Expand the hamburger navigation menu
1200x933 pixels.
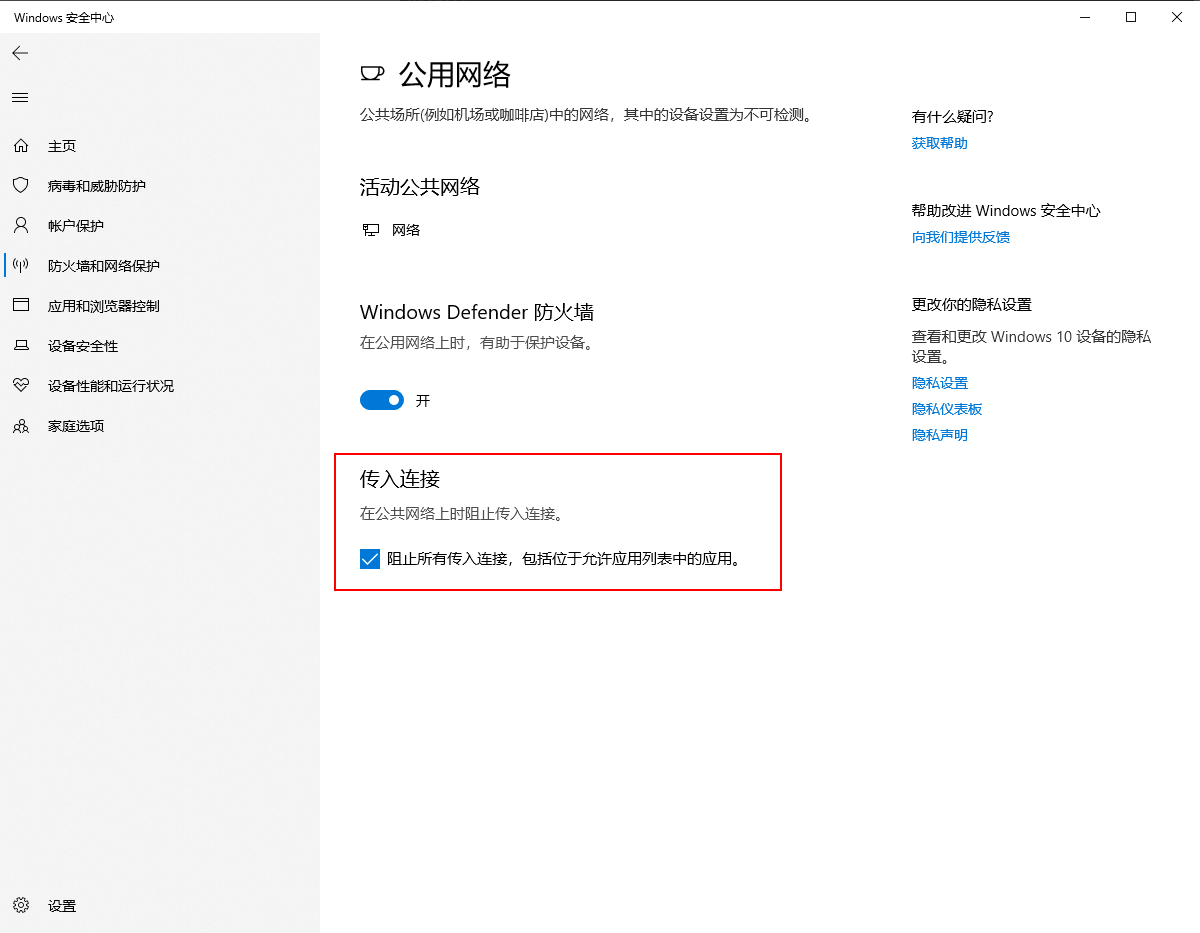point(20,97)
